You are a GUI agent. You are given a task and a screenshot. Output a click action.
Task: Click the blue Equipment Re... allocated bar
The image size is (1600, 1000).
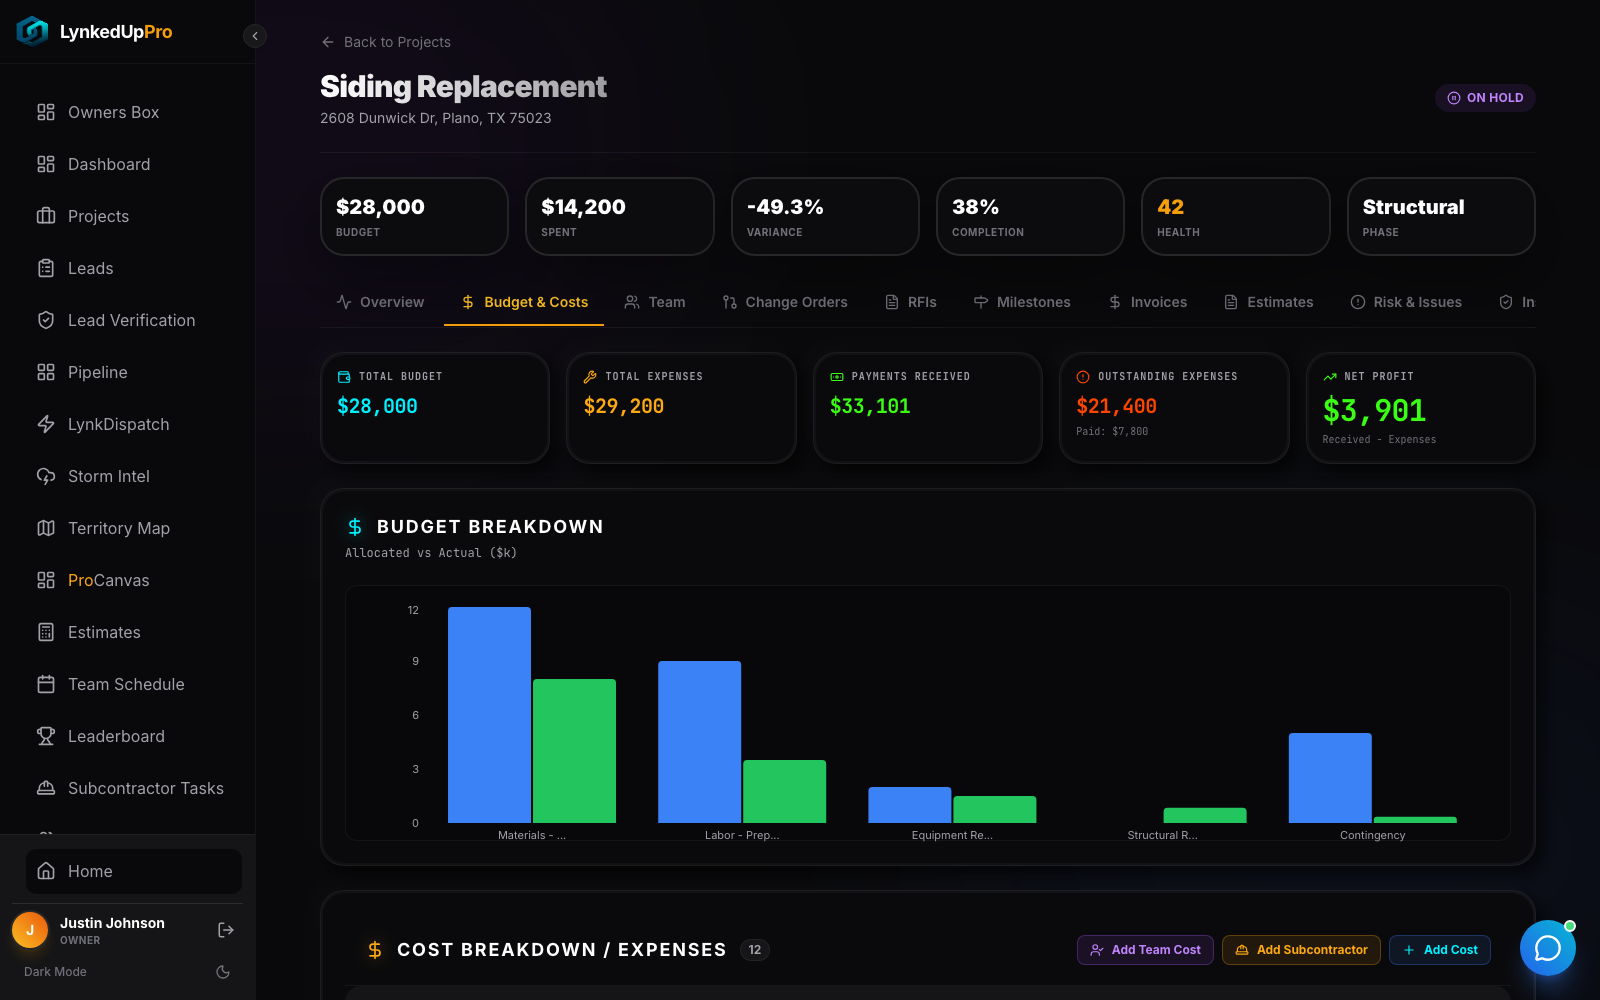pos(910,805)
